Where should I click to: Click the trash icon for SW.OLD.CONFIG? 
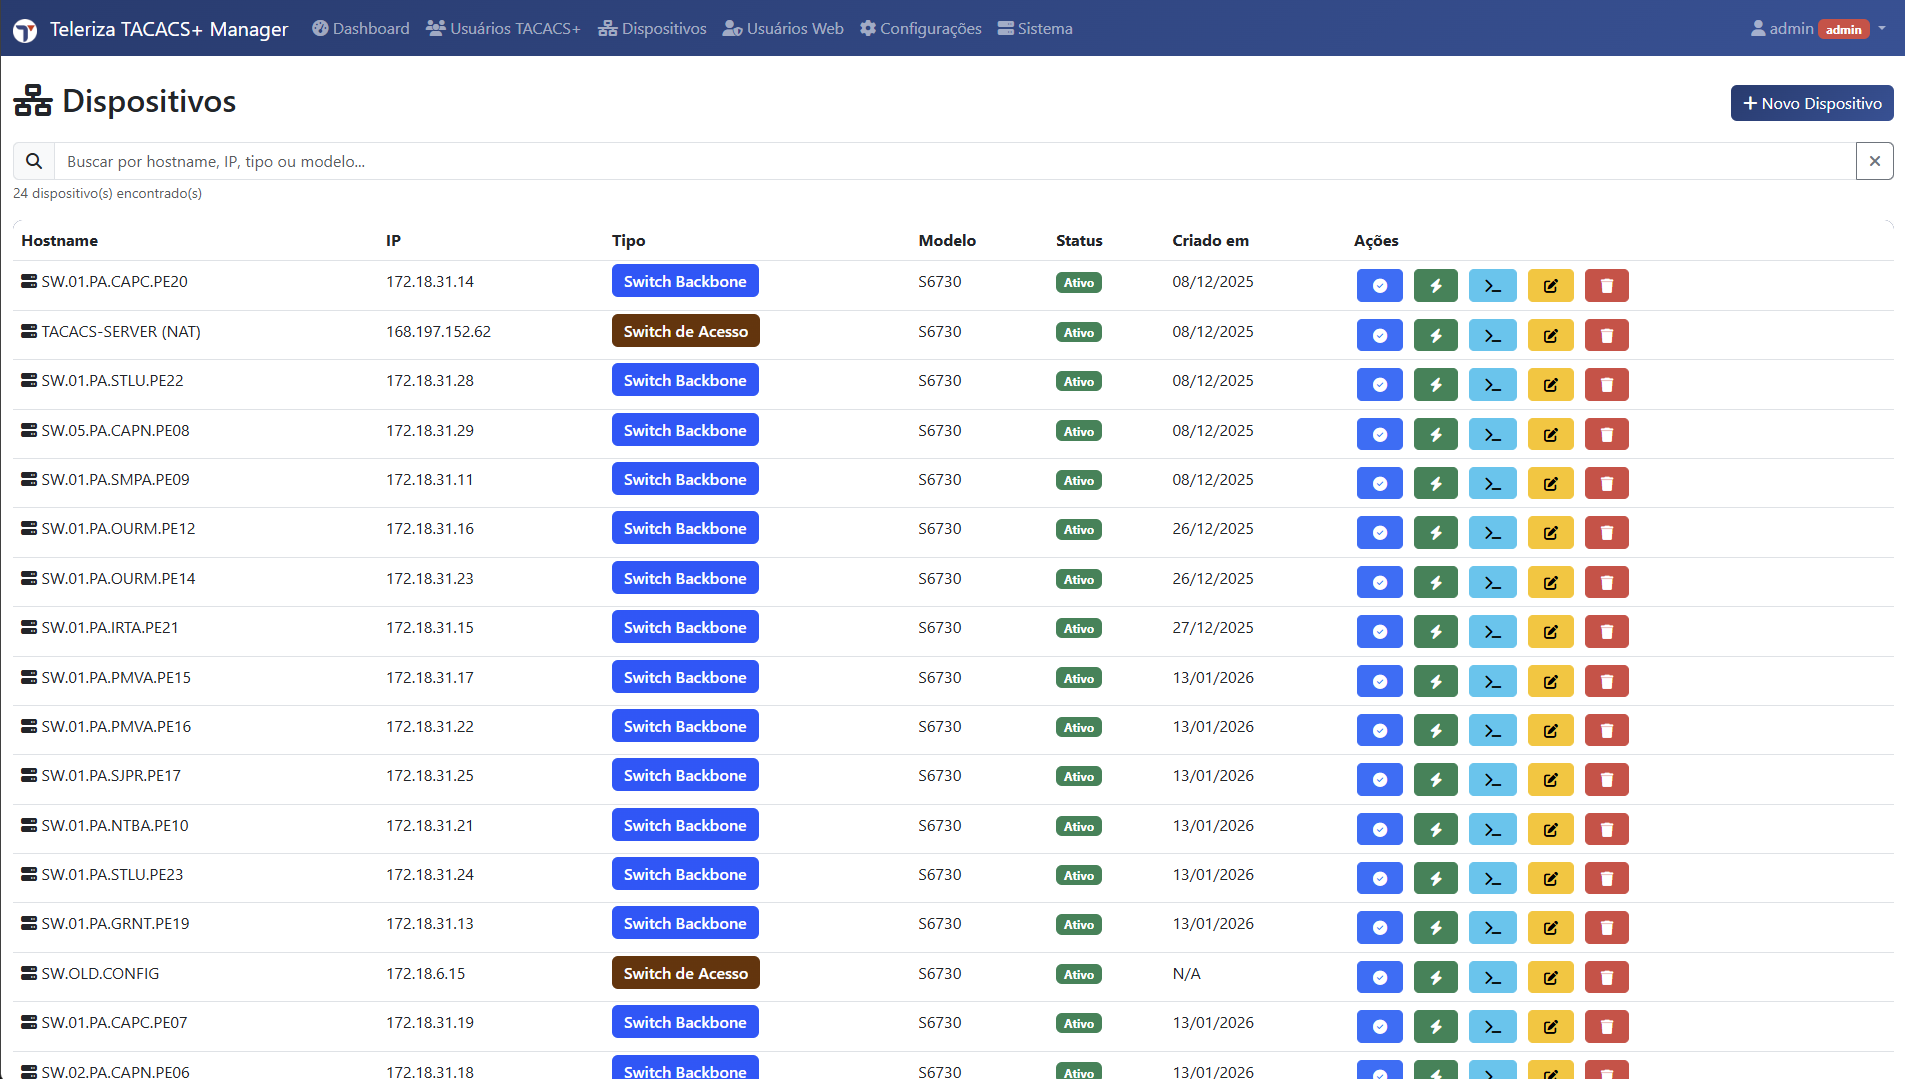click(1606, 977)
